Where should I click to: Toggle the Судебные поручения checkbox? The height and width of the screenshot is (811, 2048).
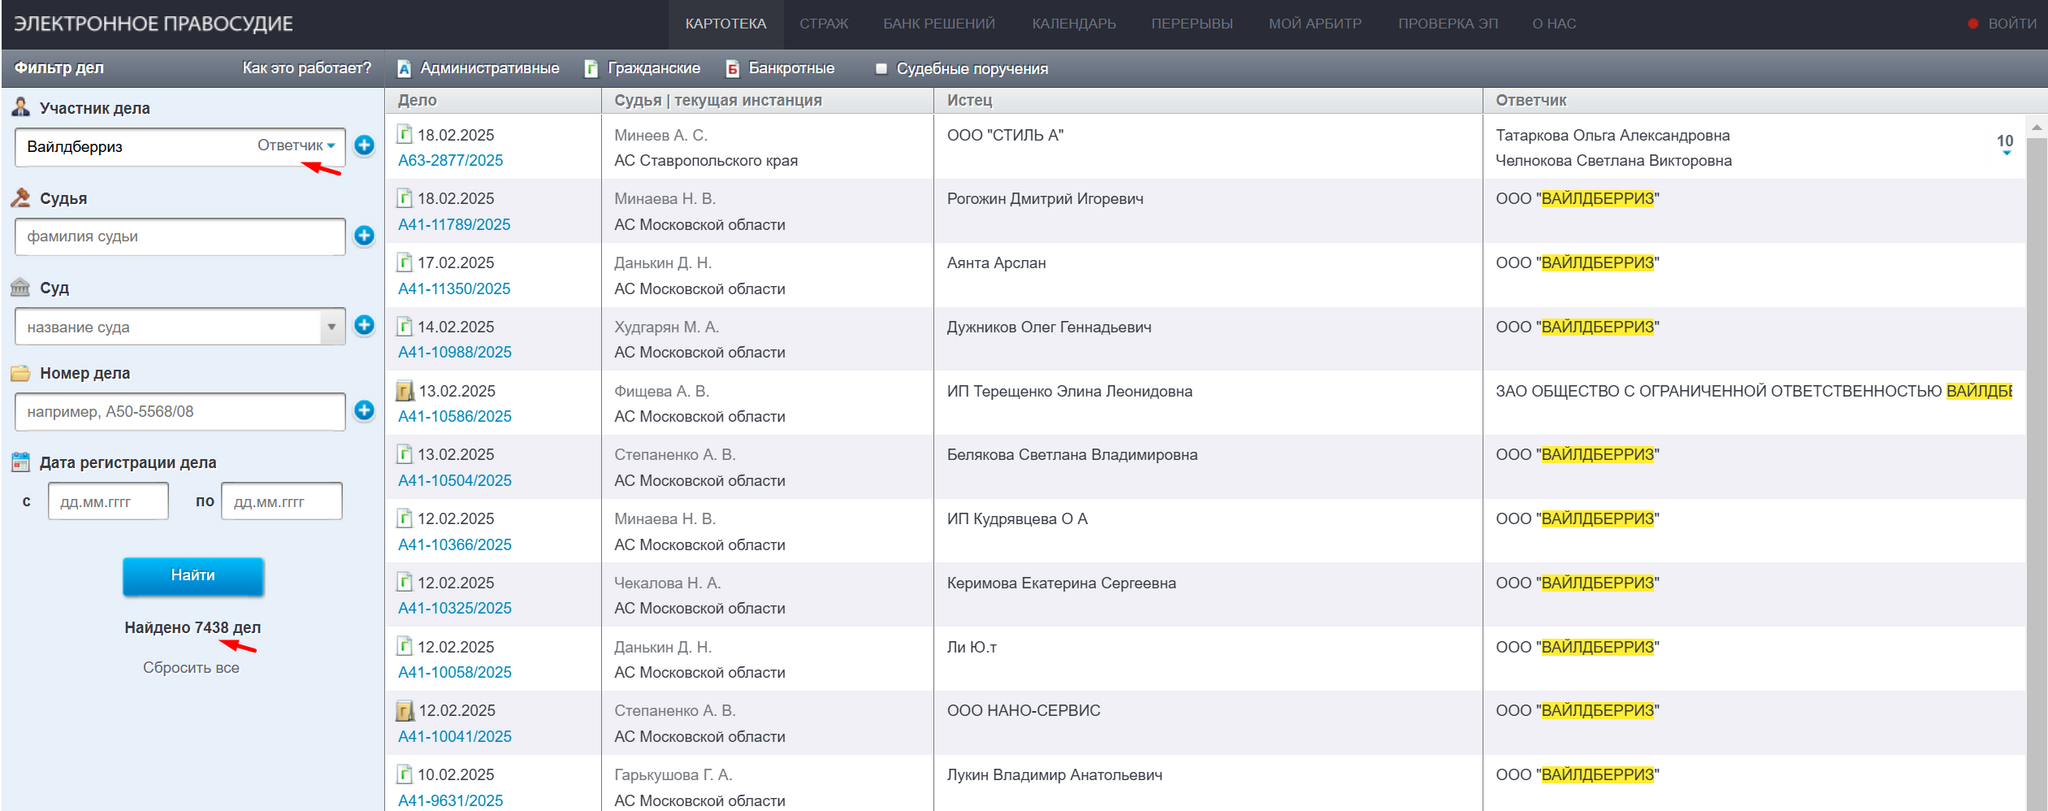[881, 69]
